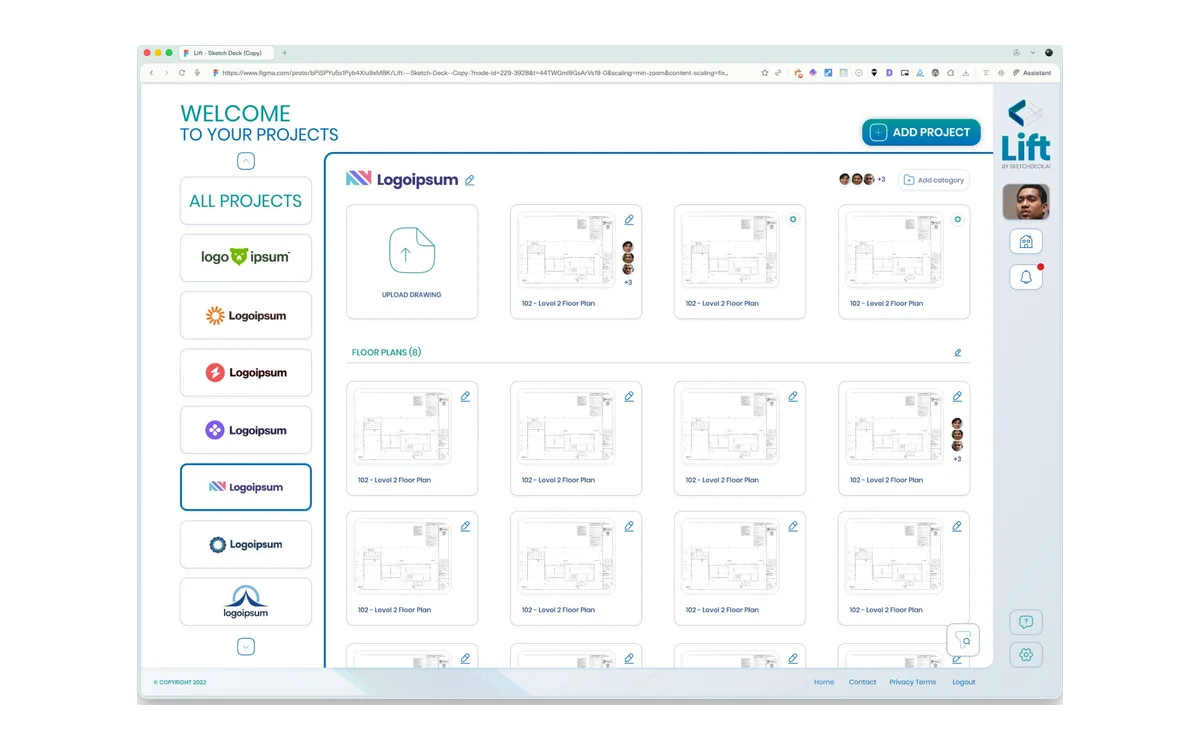Open the Privacy Terms footer link
Viewport: 1200px width, 750px height.
[x=913, y=682]
